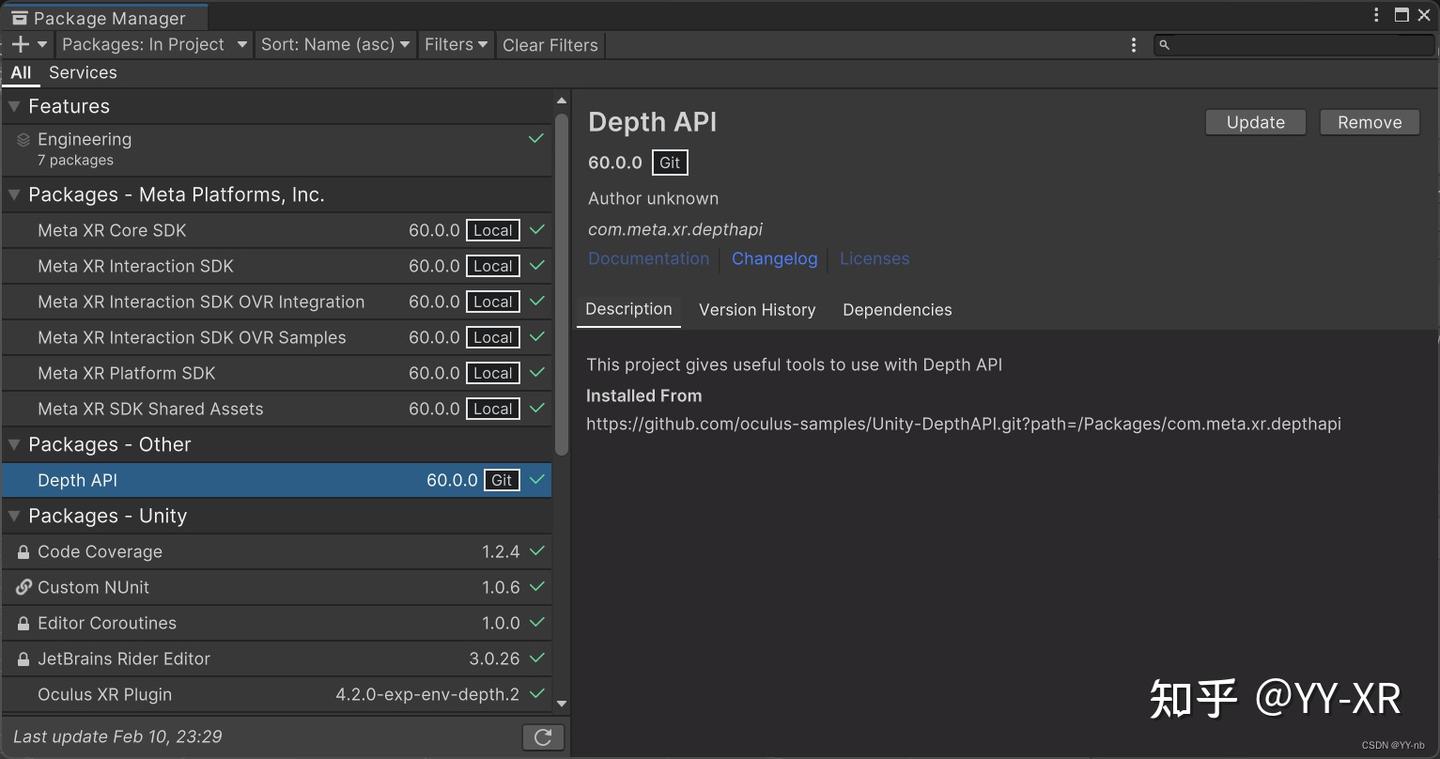Open the Version History tab
Image resolution: width=1440 pixels, height=759 pixels.
pos(757,309)
